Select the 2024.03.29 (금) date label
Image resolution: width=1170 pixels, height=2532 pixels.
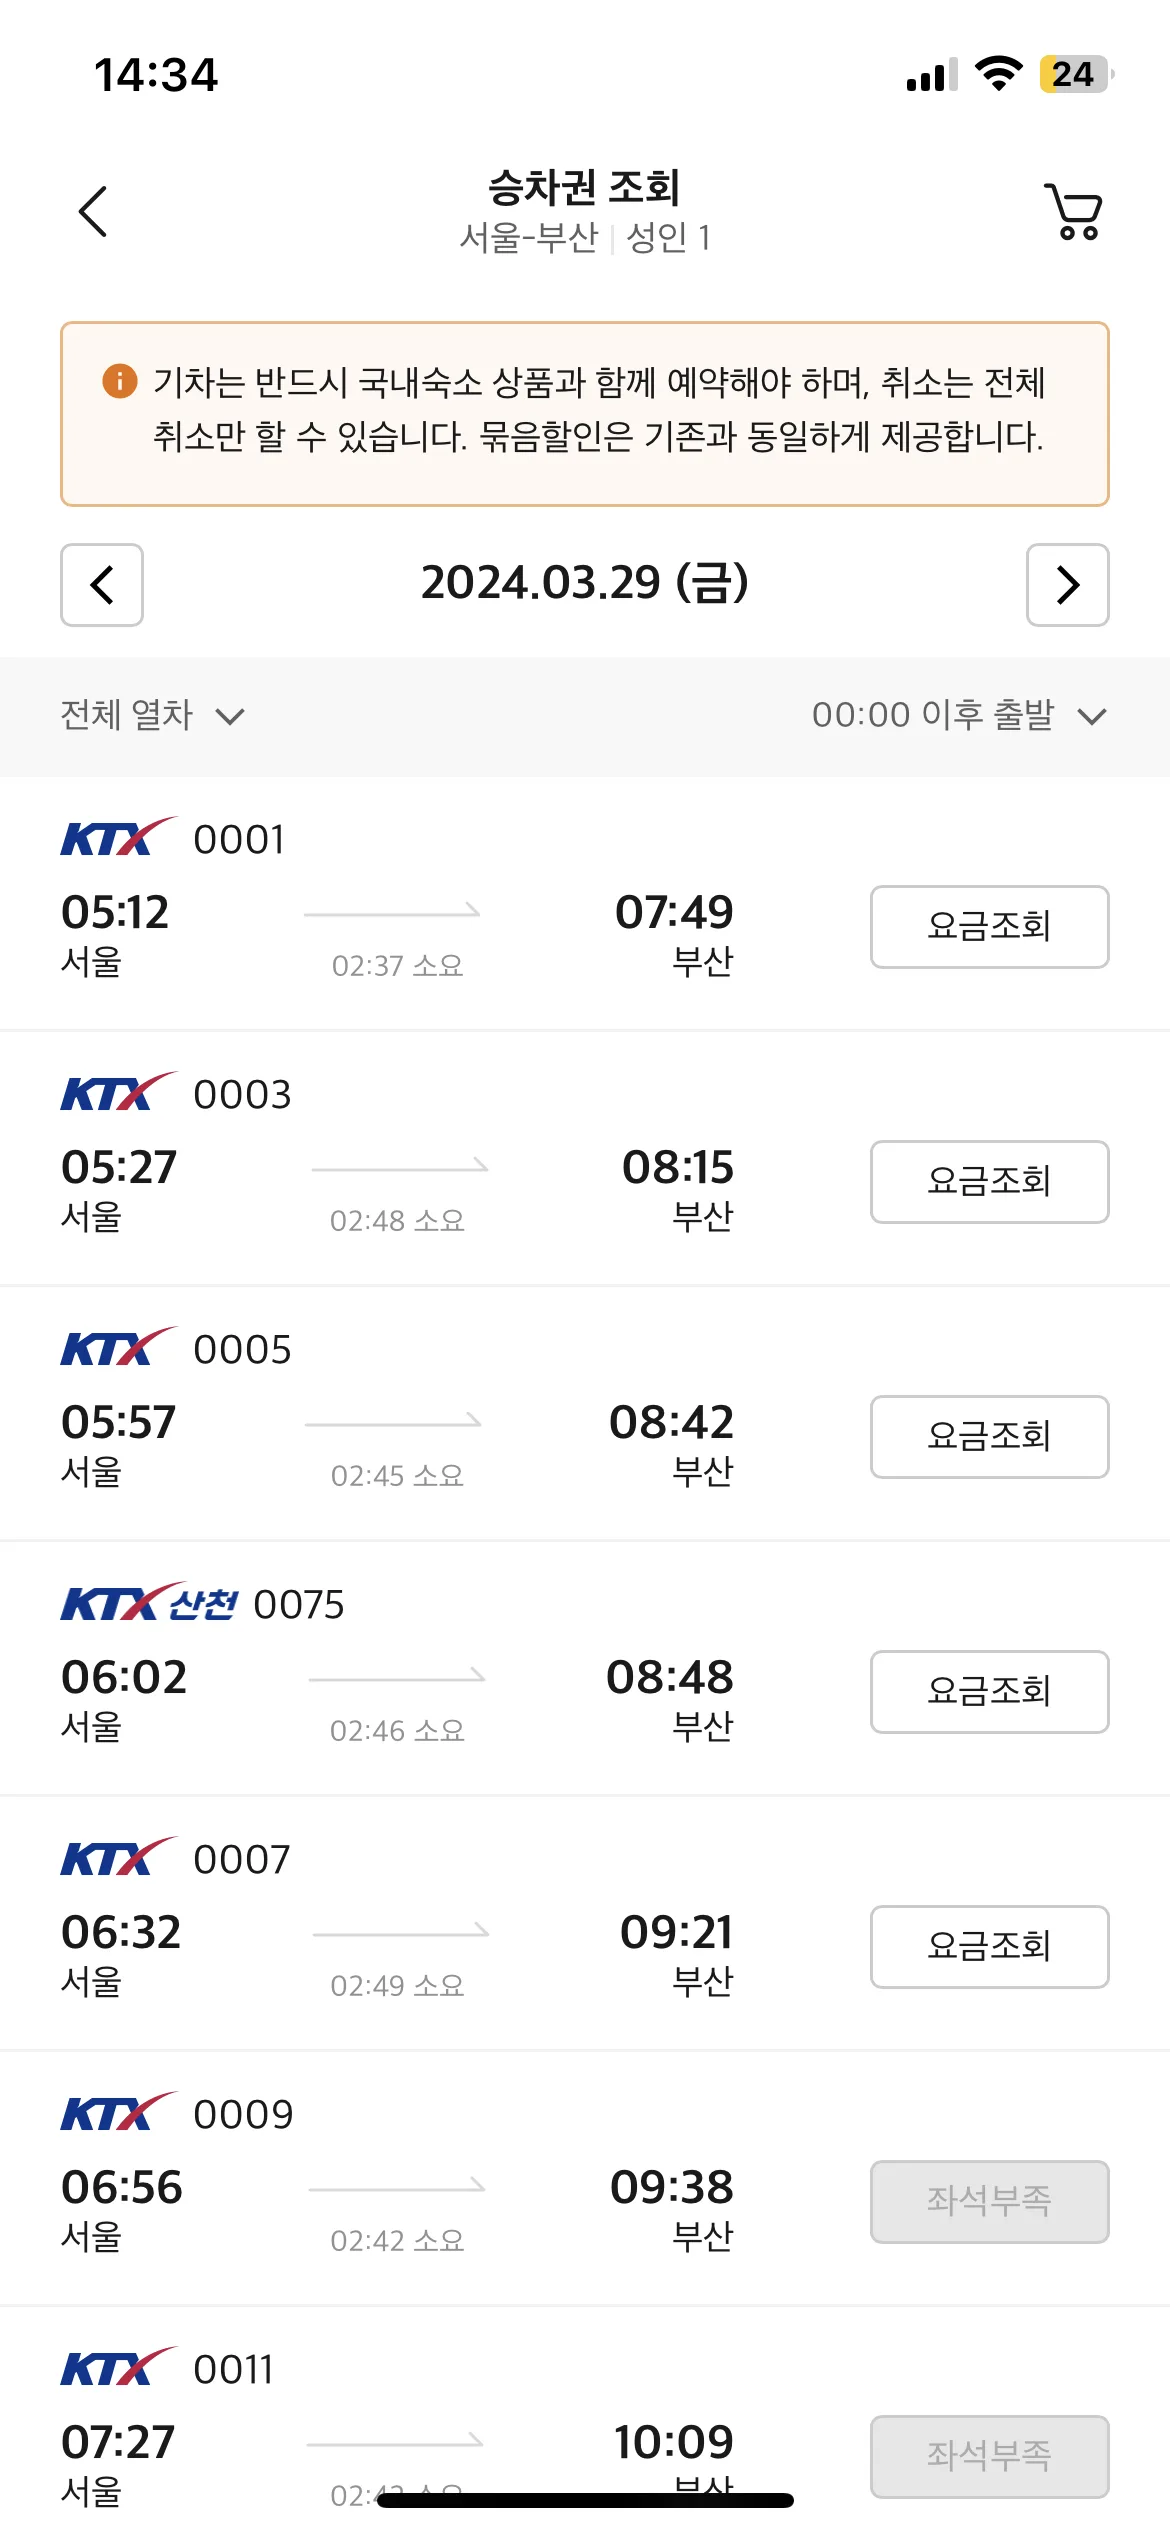[585, 583]
